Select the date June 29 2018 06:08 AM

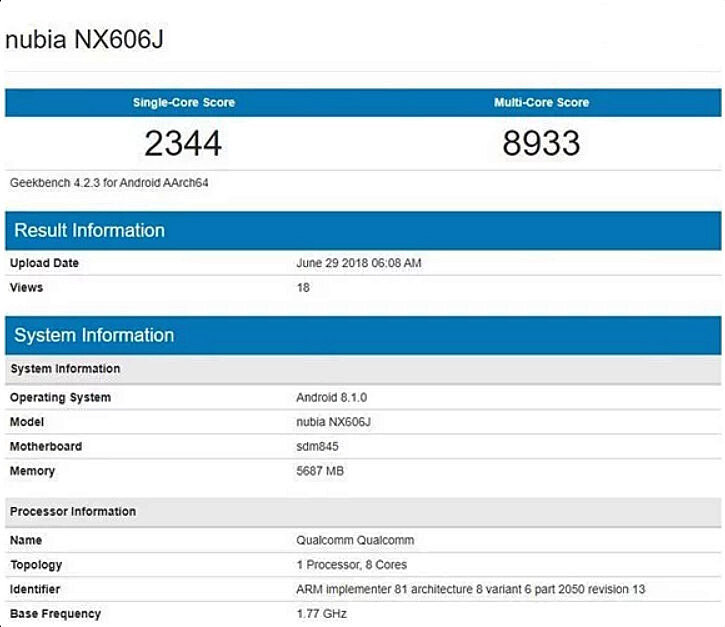pos(359,263)
